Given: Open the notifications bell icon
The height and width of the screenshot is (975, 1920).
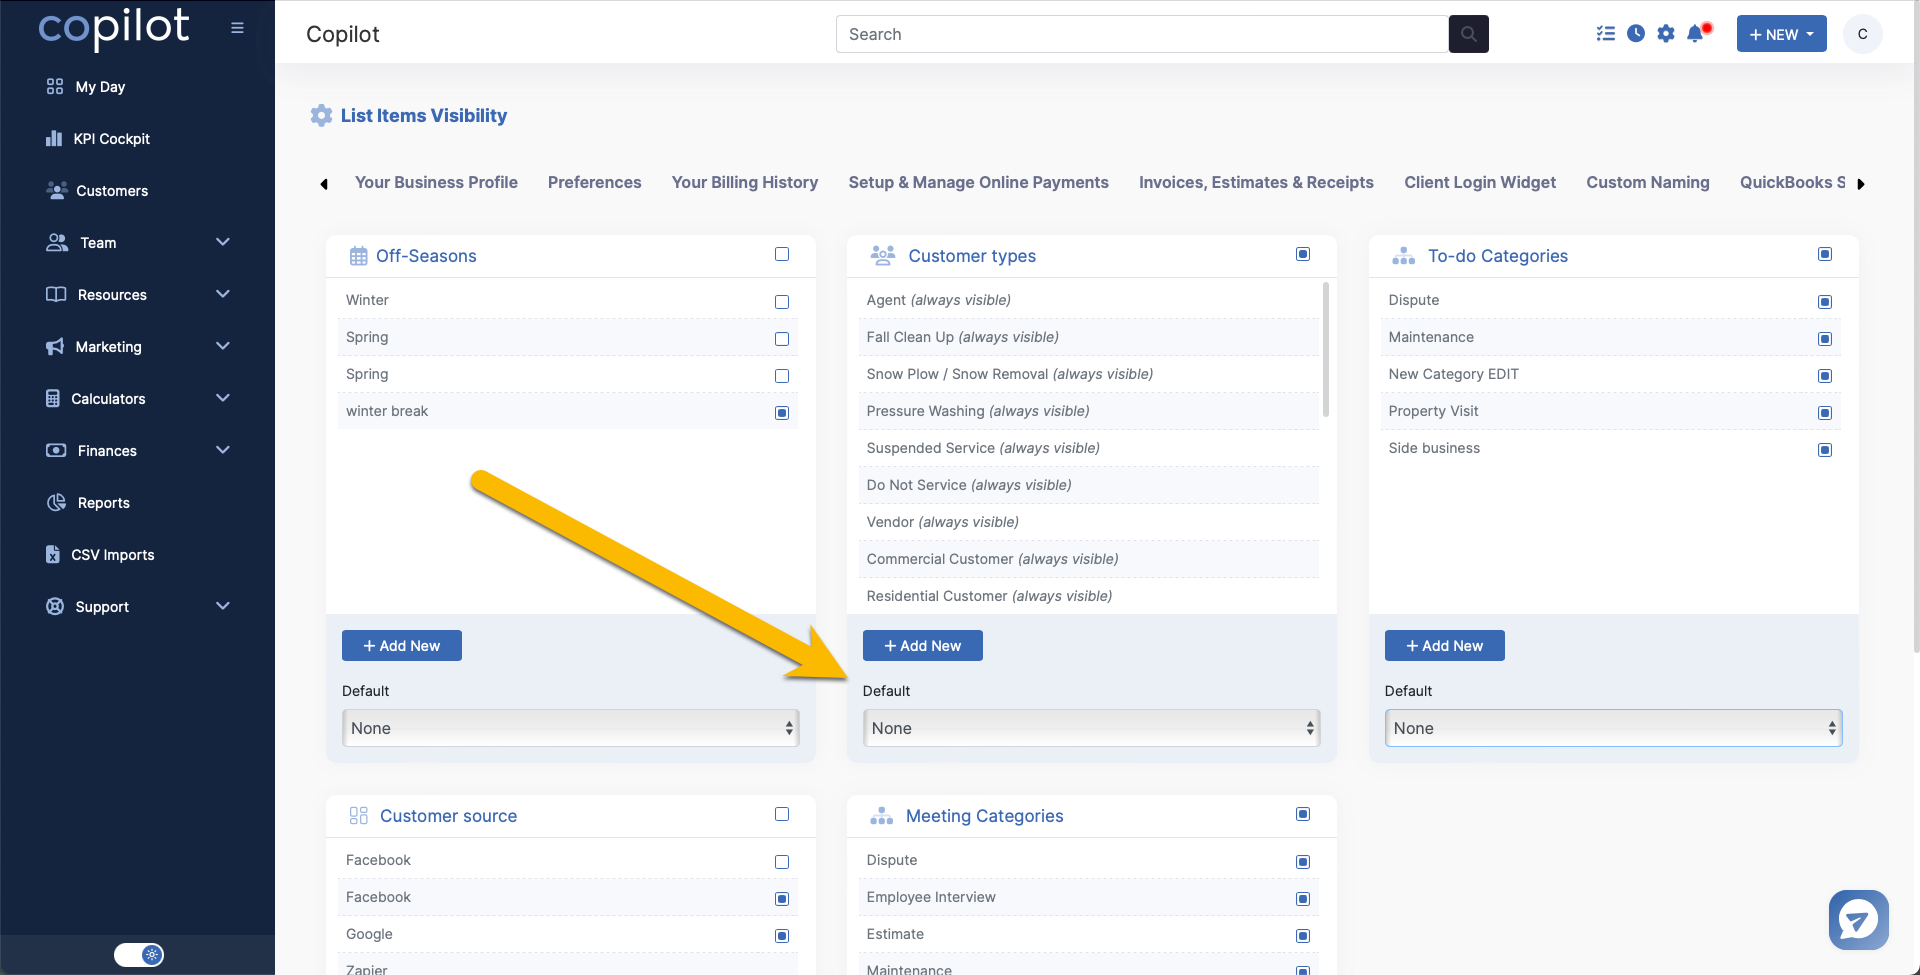Looking at the screenshot, I should [x=1695, y=34].
